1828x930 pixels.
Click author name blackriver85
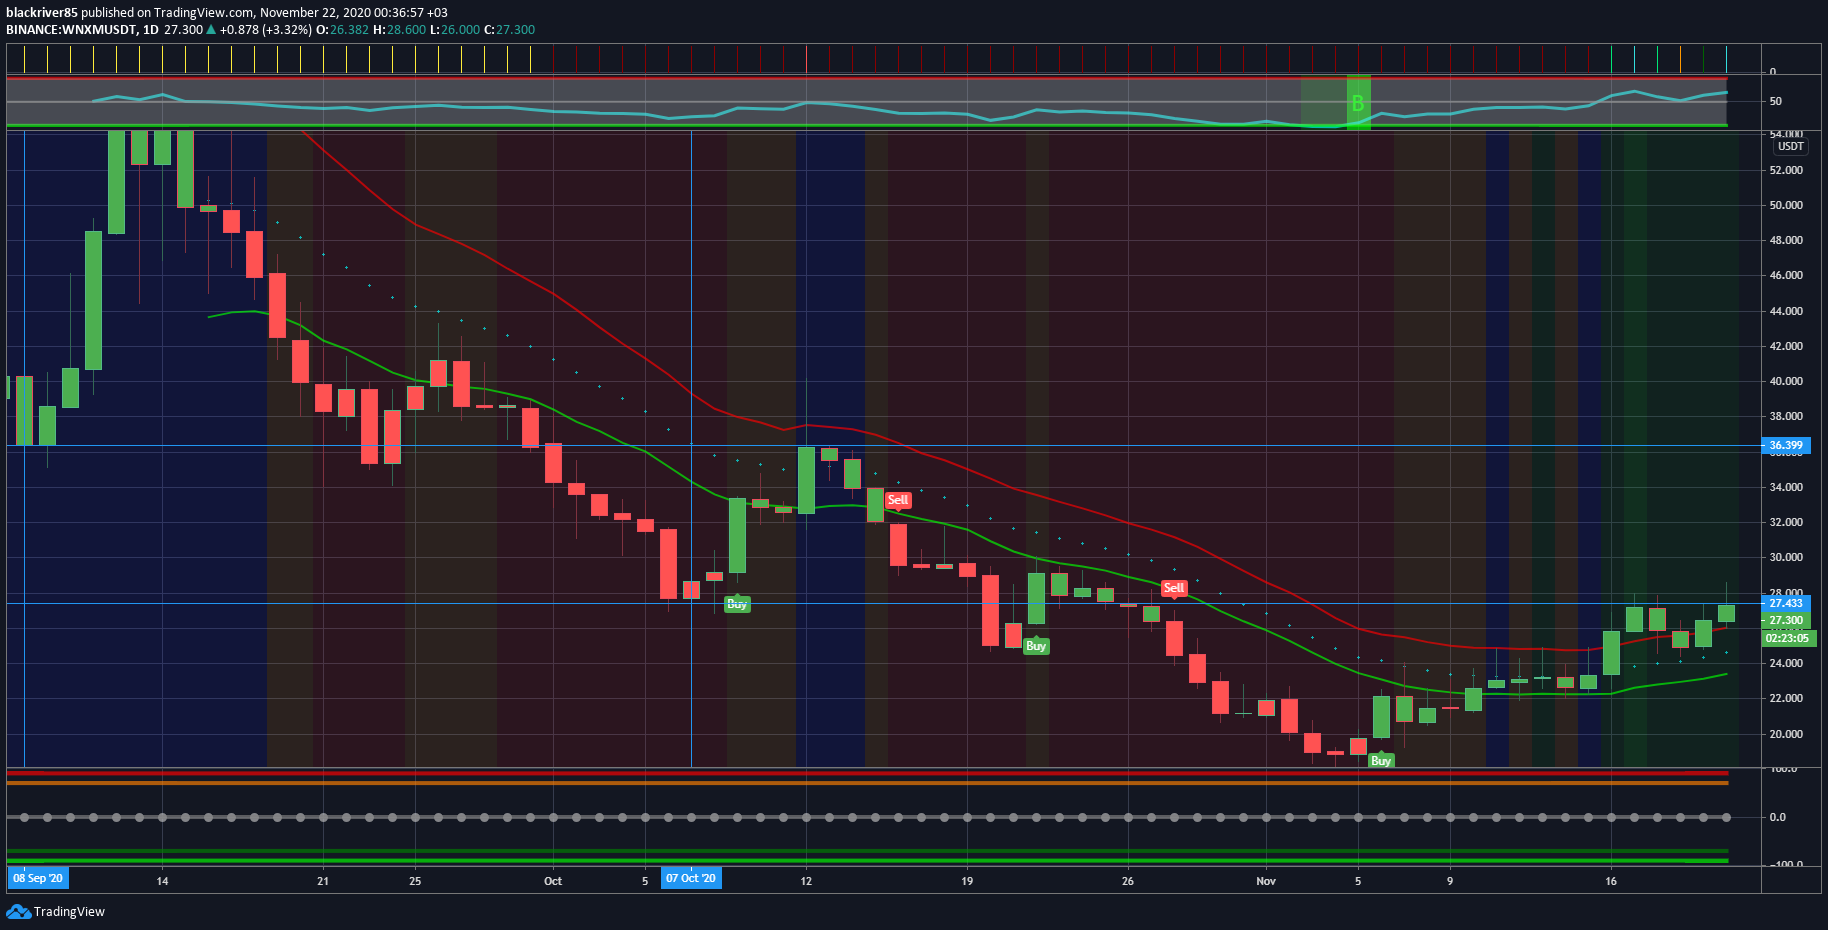42,13
